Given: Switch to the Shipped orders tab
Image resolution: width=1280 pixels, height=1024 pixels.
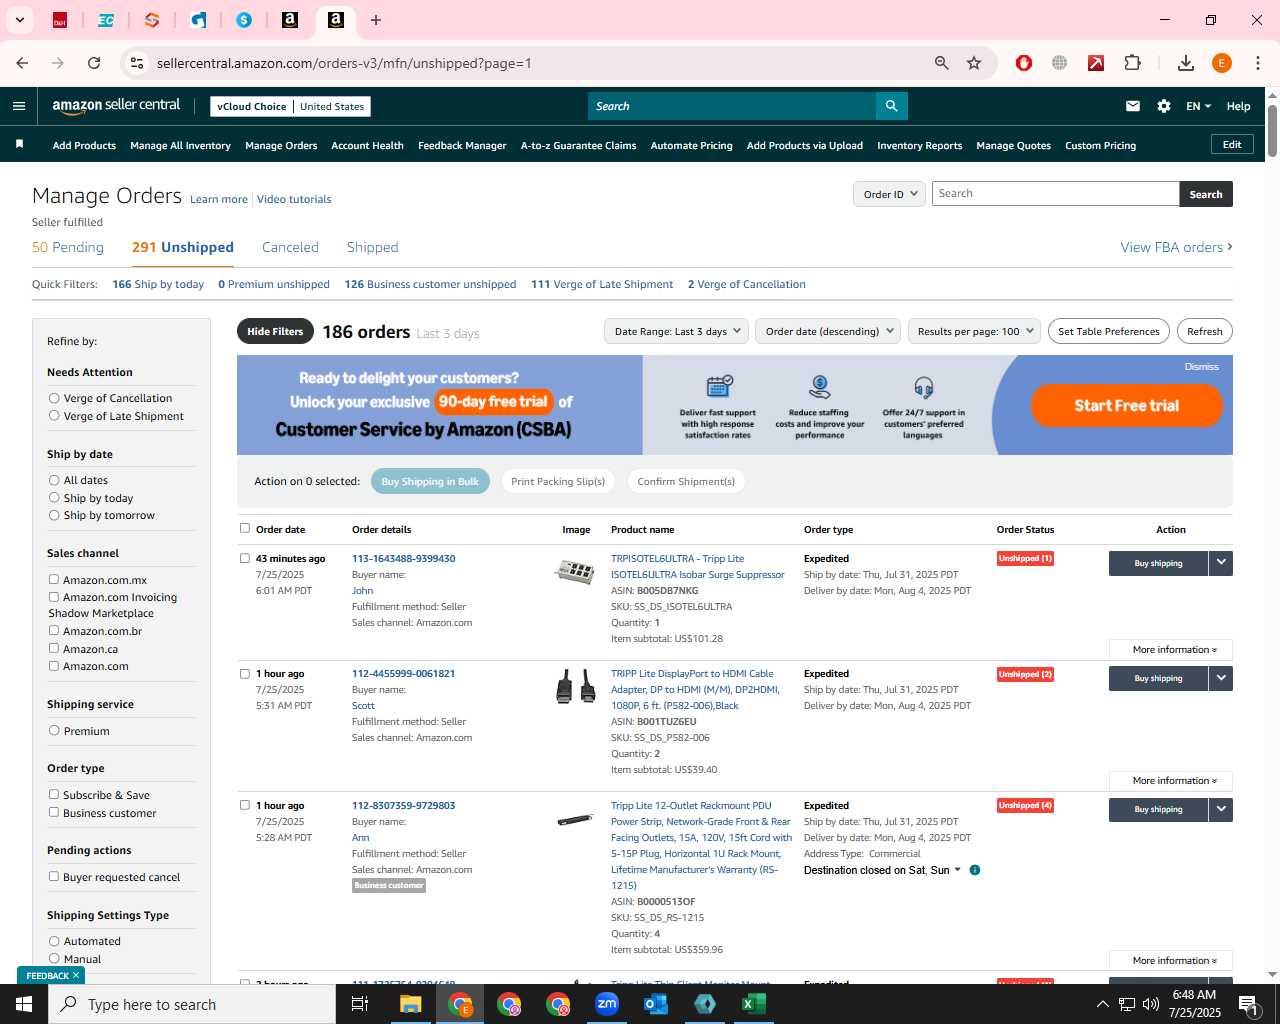Looking at the screenshot, I should pyautogui.click(x=372, y=247).
